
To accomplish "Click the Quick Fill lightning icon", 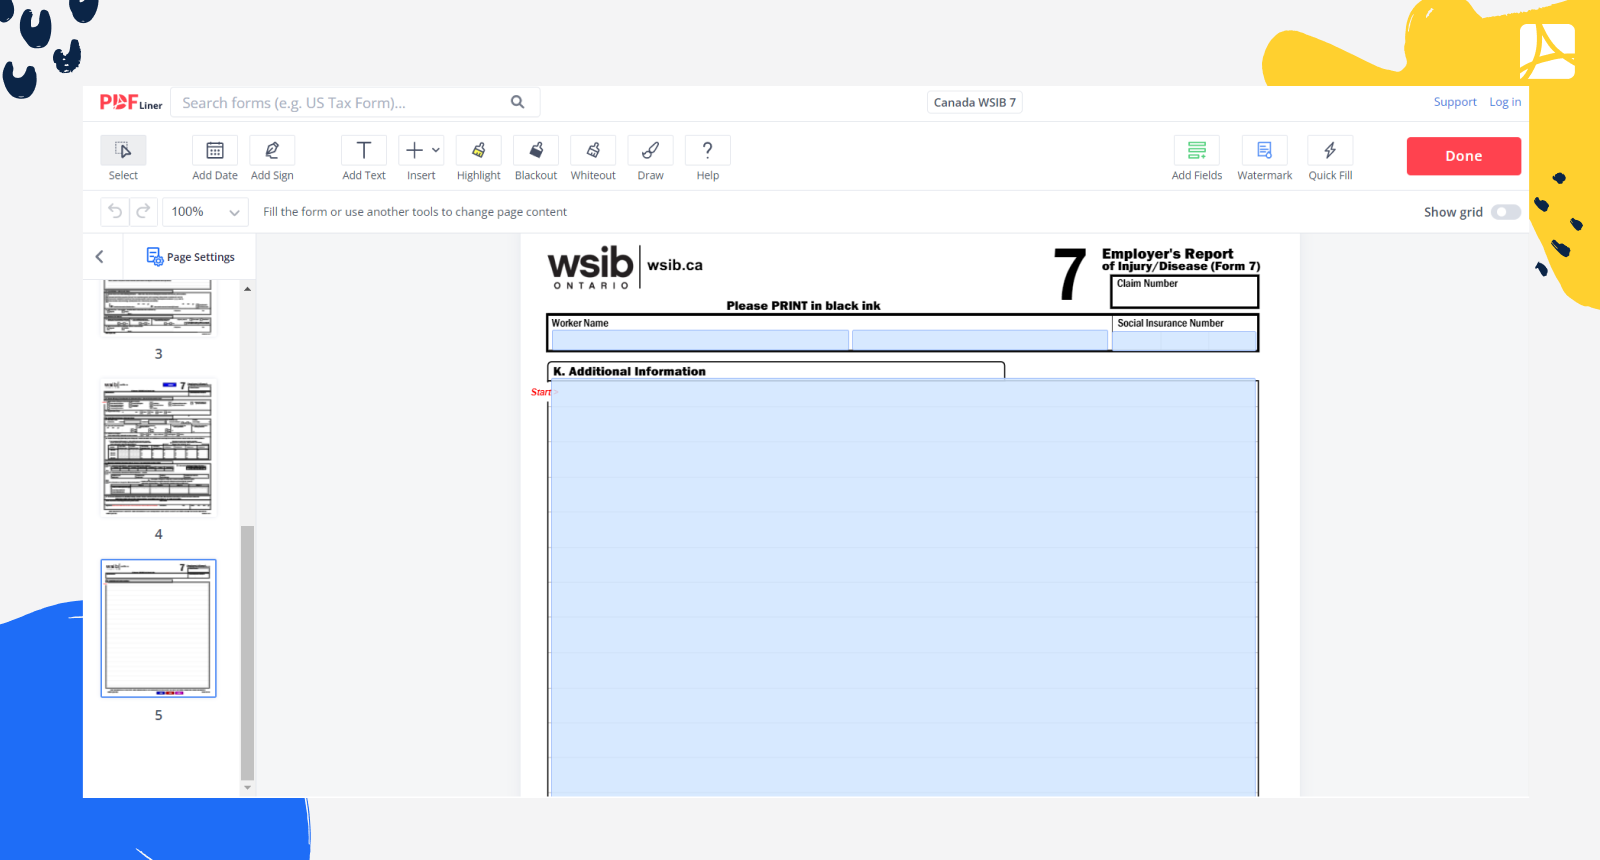I will tap(1330, 151).
